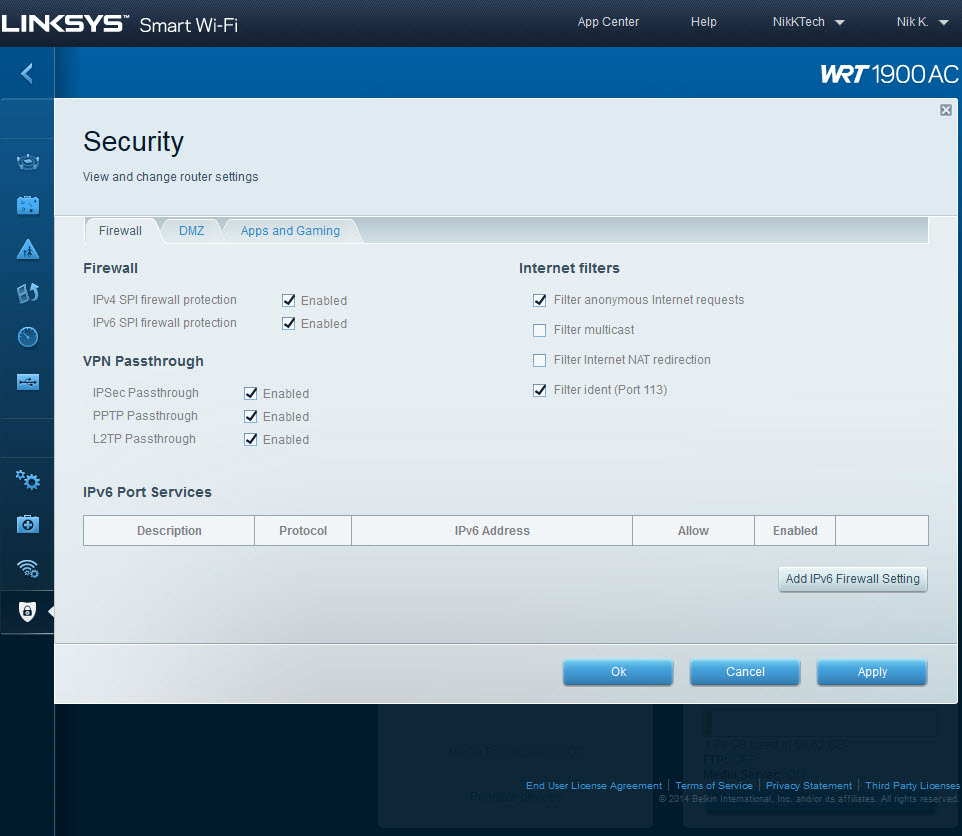
Task: Click the Protocol column header
Action: [303, 531]
